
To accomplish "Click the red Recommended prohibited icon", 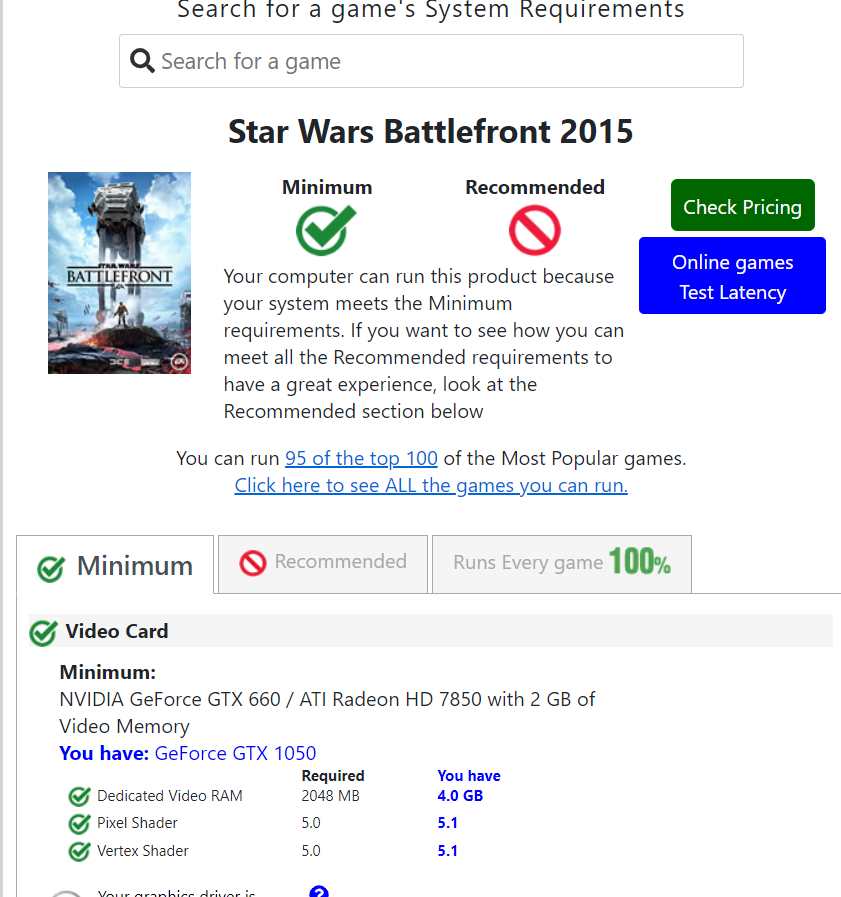I will (x=534, y=231).
